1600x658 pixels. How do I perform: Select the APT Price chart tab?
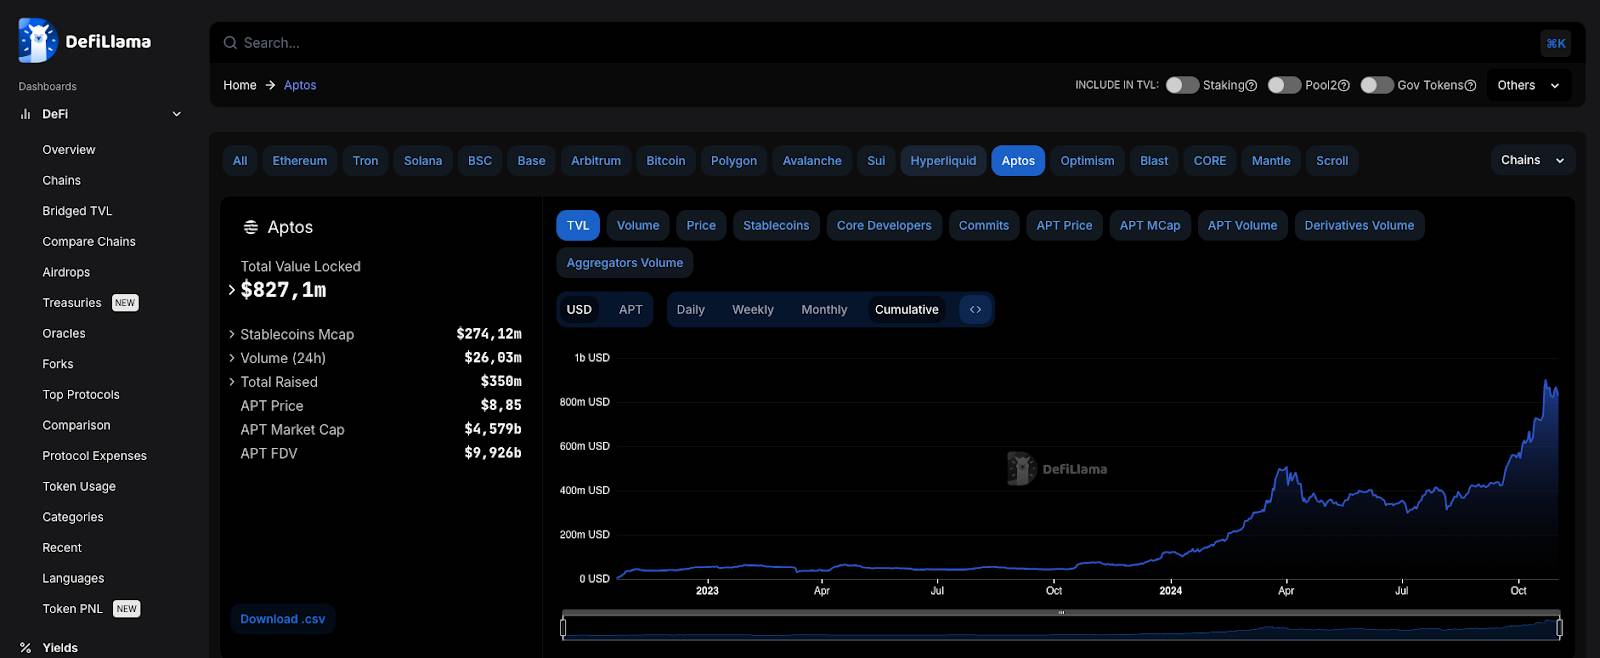[1064, 225]
